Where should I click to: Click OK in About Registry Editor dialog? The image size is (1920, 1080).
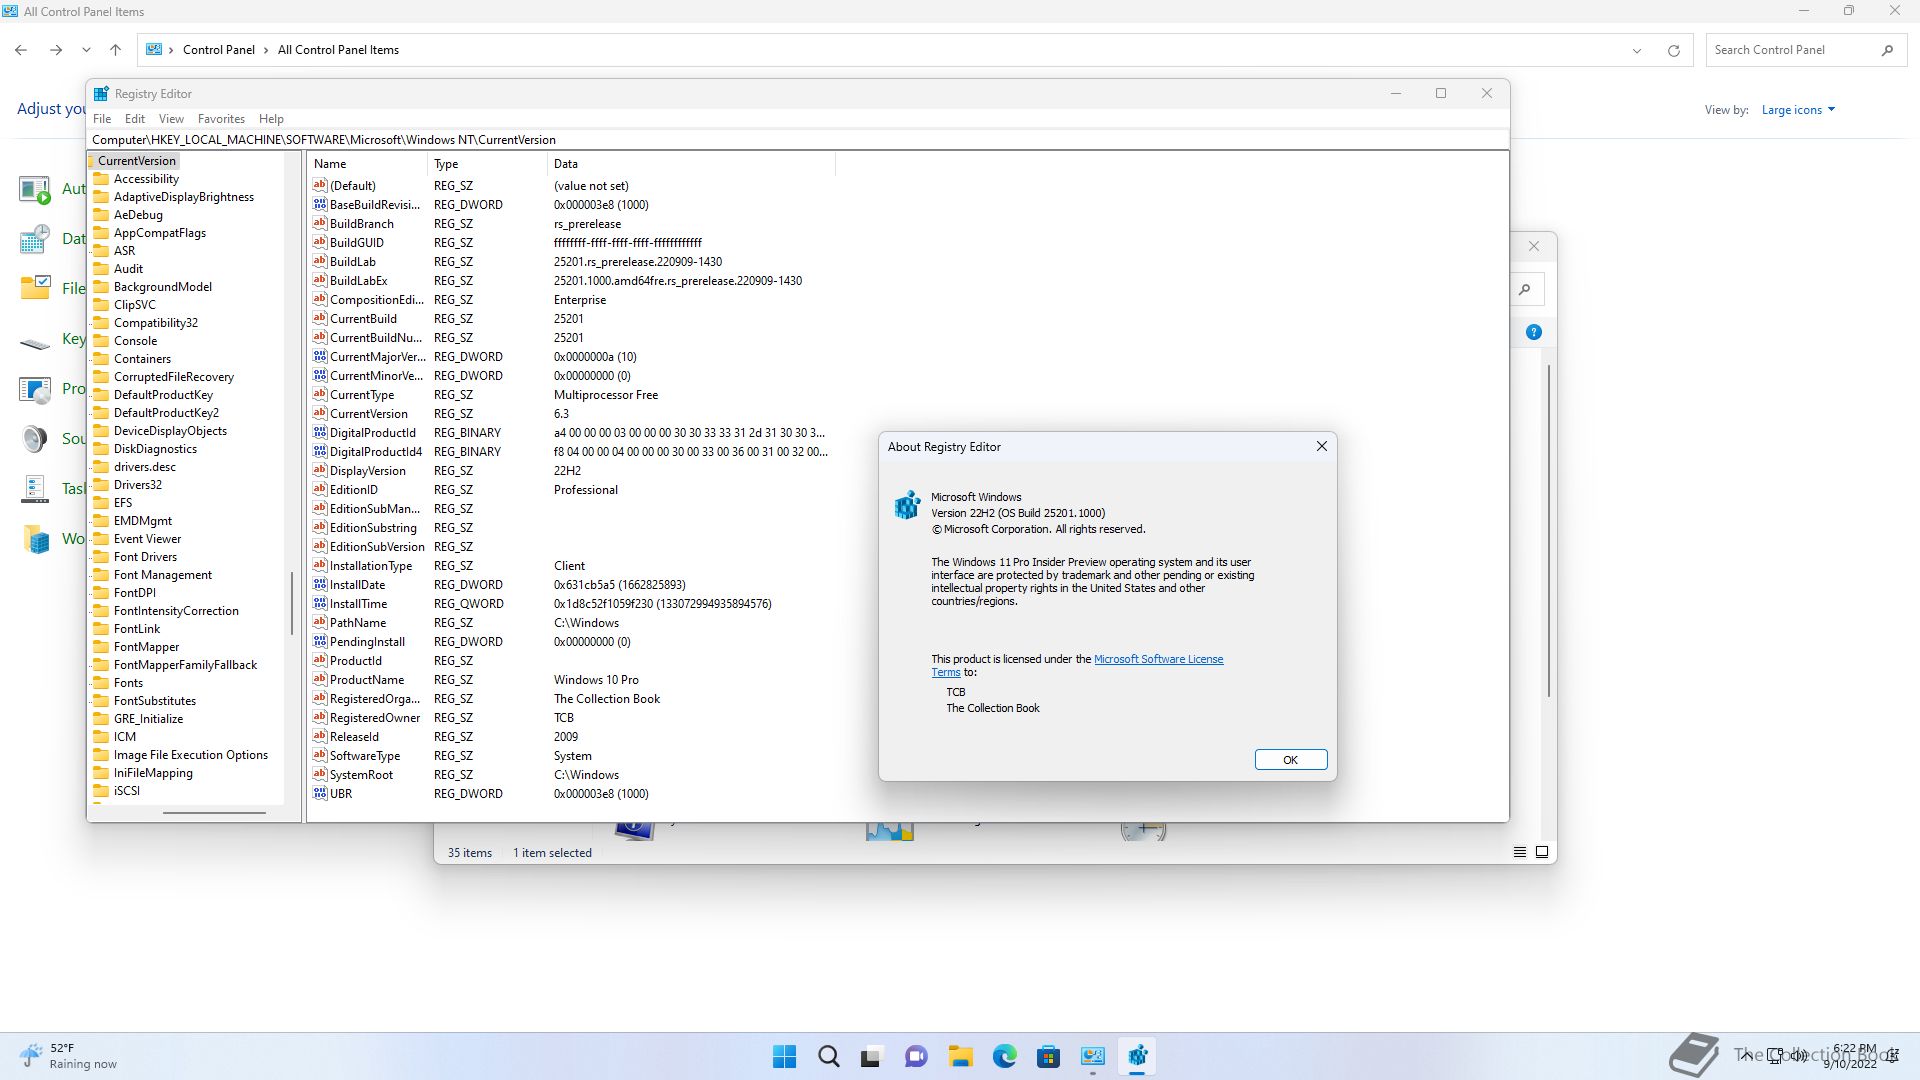[x=1291, y=760]
